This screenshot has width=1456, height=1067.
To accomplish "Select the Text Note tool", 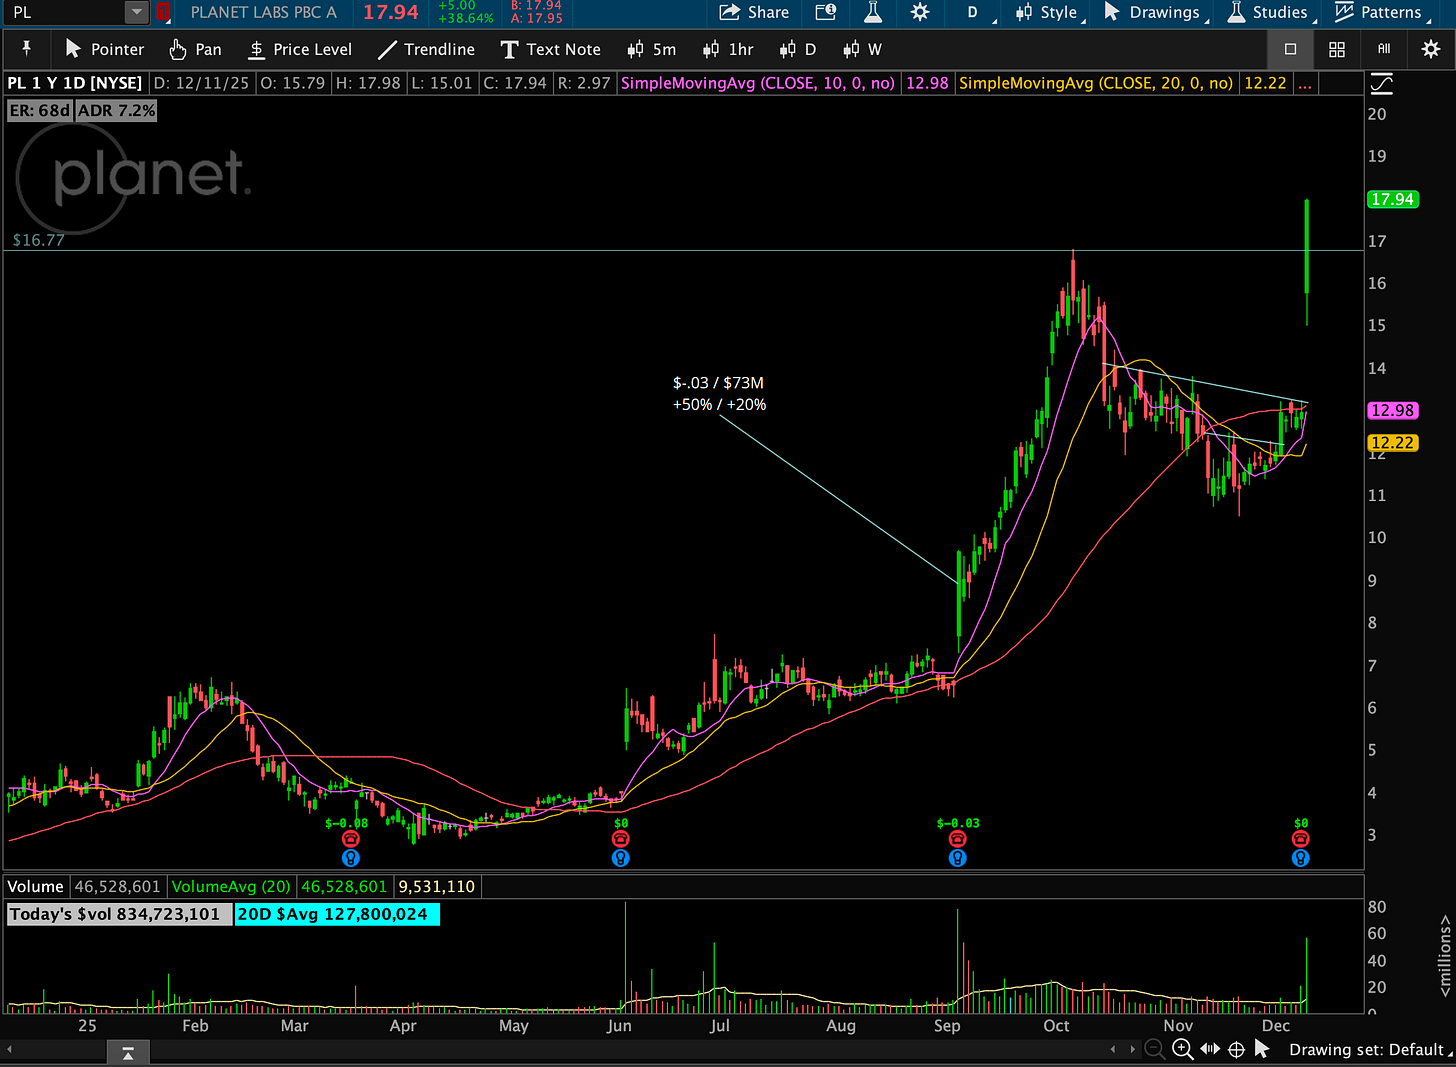I will [x=551, y=49].
